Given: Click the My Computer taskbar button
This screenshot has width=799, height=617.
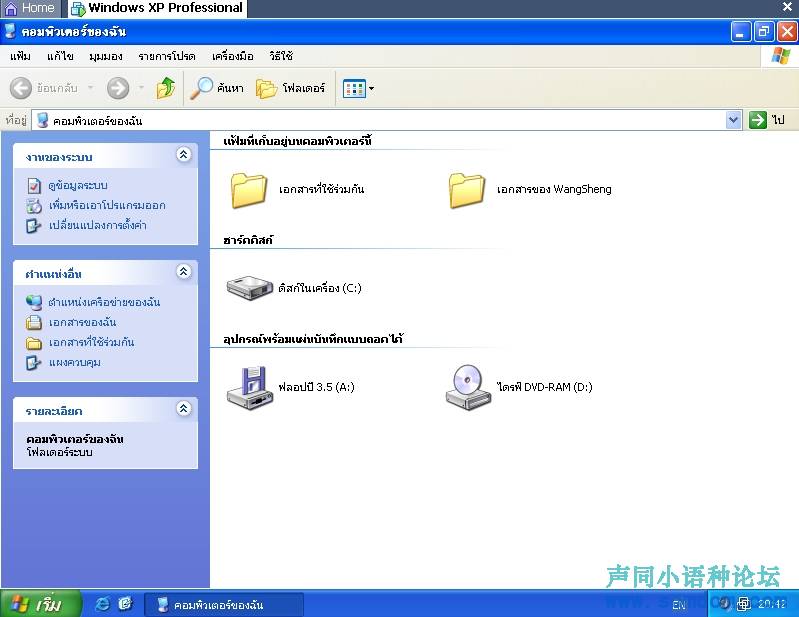Looking at the screenshot, I should pos(224,605).
